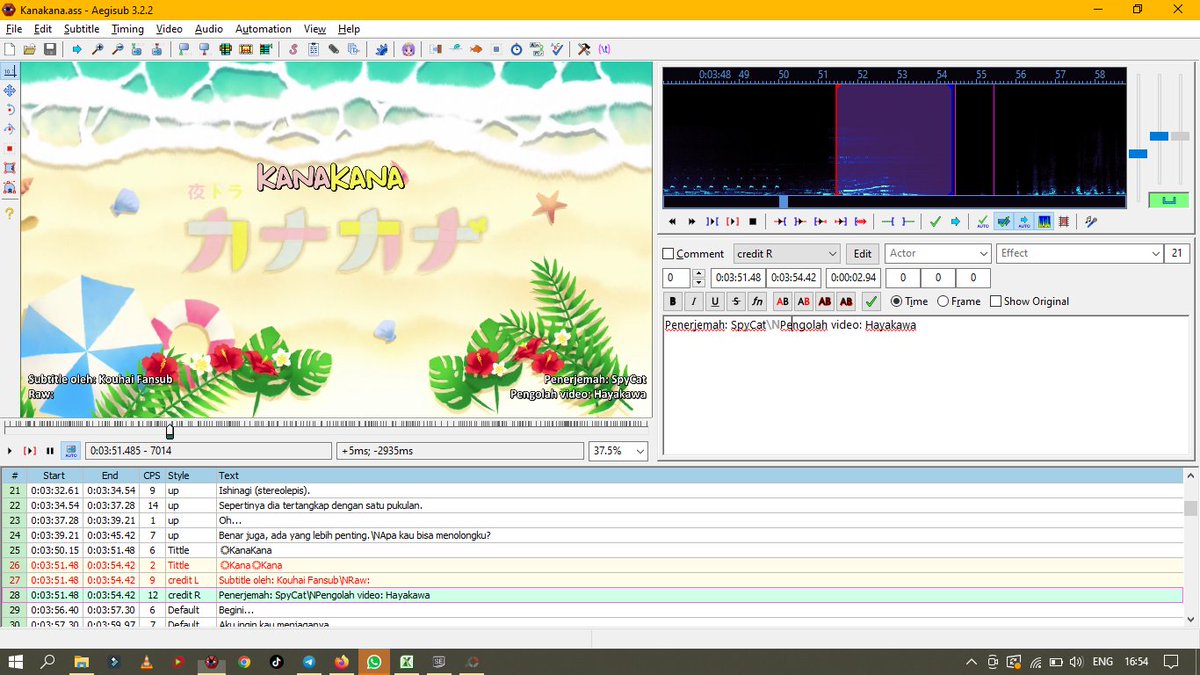Open the Attachments paperclip icon
1200x675 pixels.
(333, 49)
